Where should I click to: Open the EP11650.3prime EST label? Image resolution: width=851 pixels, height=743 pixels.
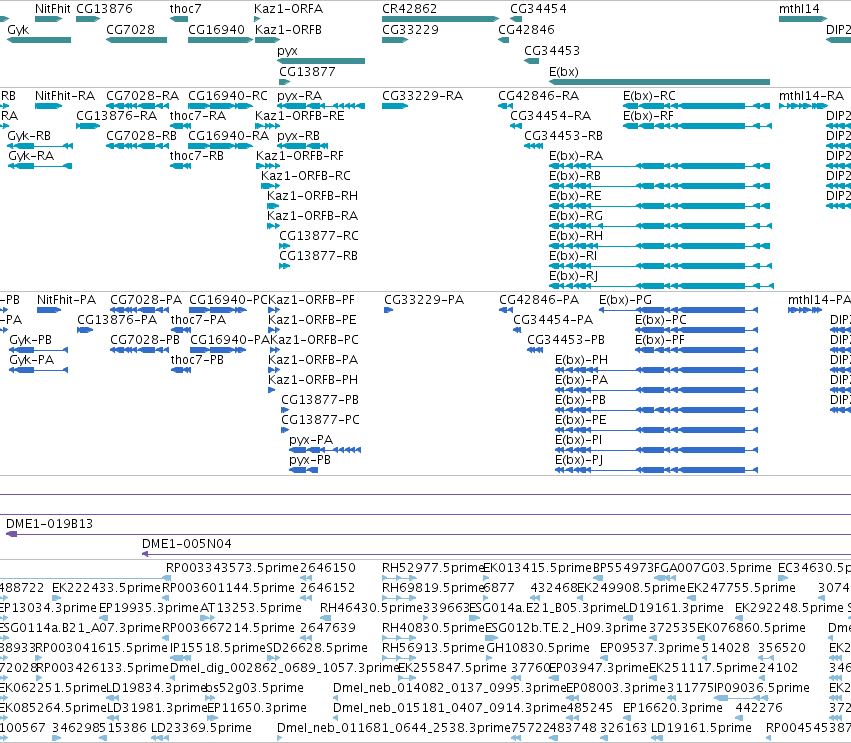257,708
